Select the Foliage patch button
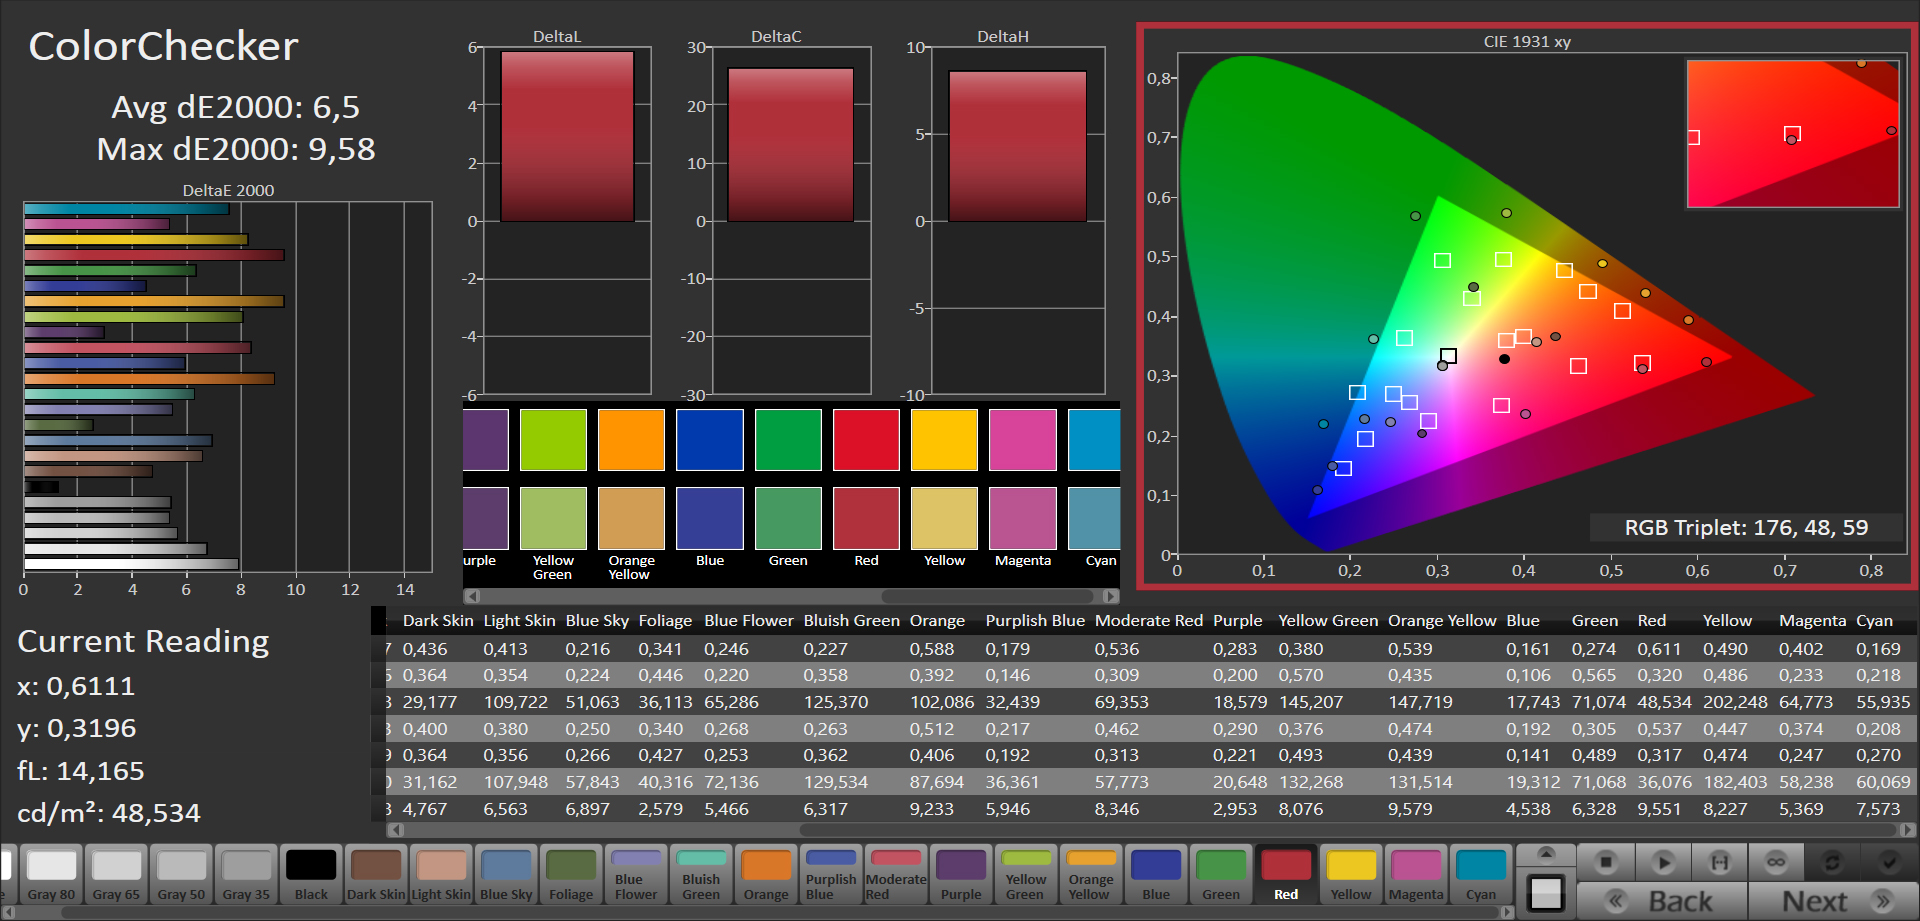The image size is (1920, 921). click(571, 875)
